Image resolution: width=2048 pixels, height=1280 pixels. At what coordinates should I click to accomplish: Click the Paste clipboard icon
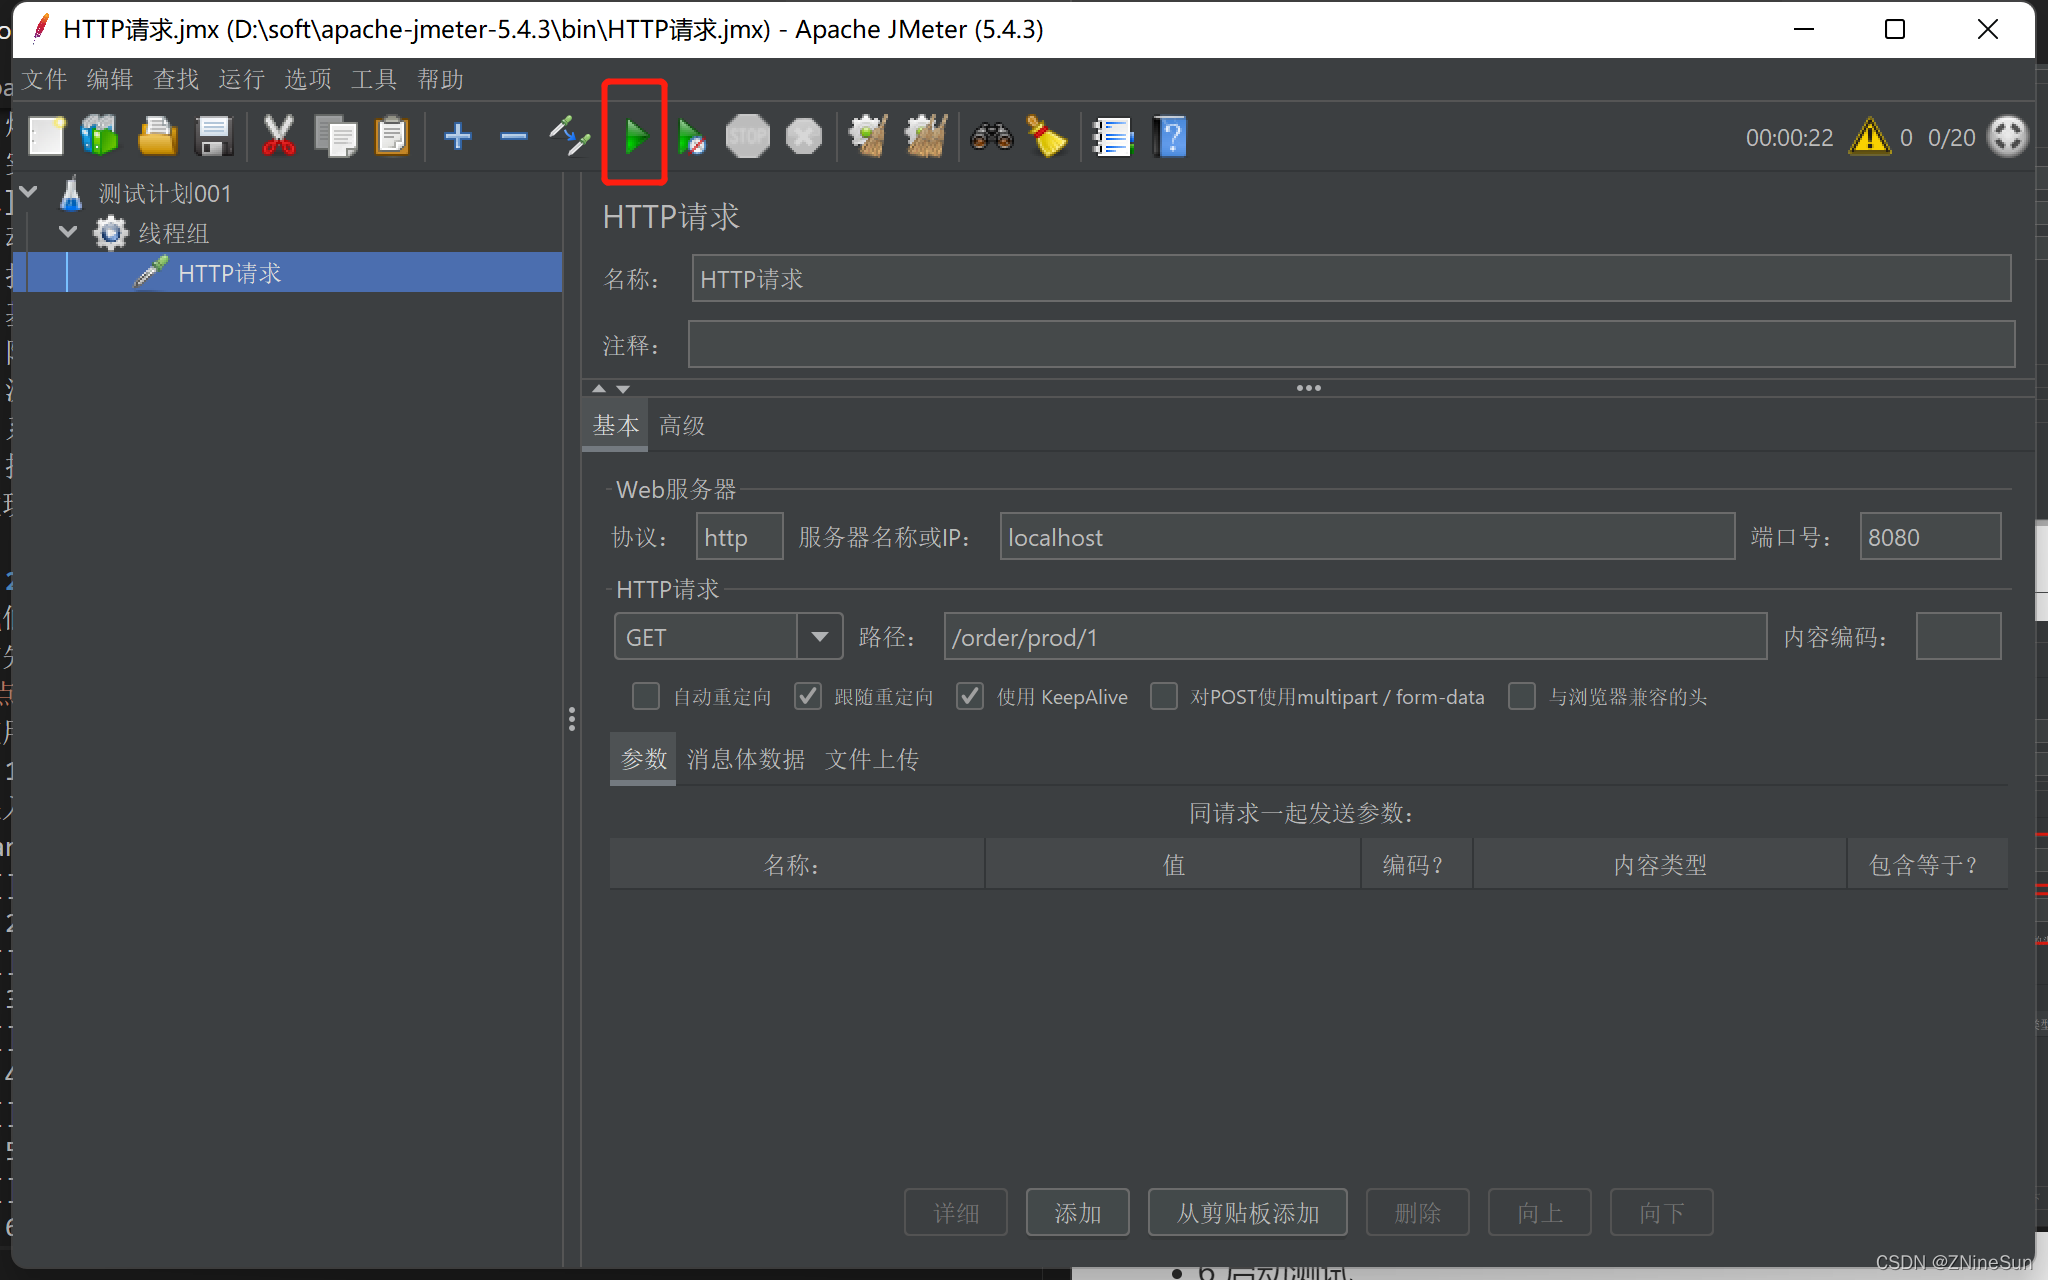[x=391, y=136]
